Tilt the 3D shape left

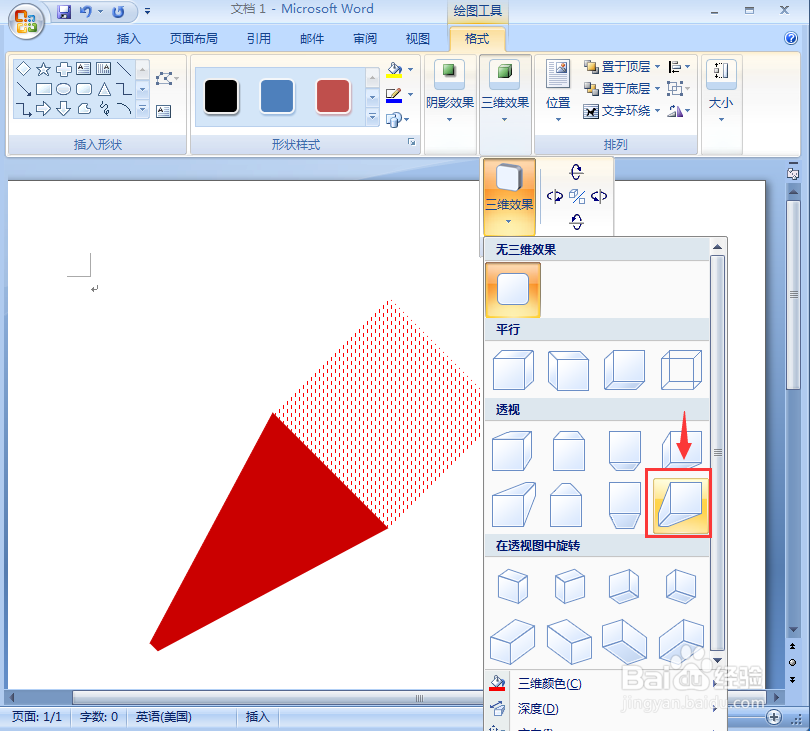(x=554, y=196)
